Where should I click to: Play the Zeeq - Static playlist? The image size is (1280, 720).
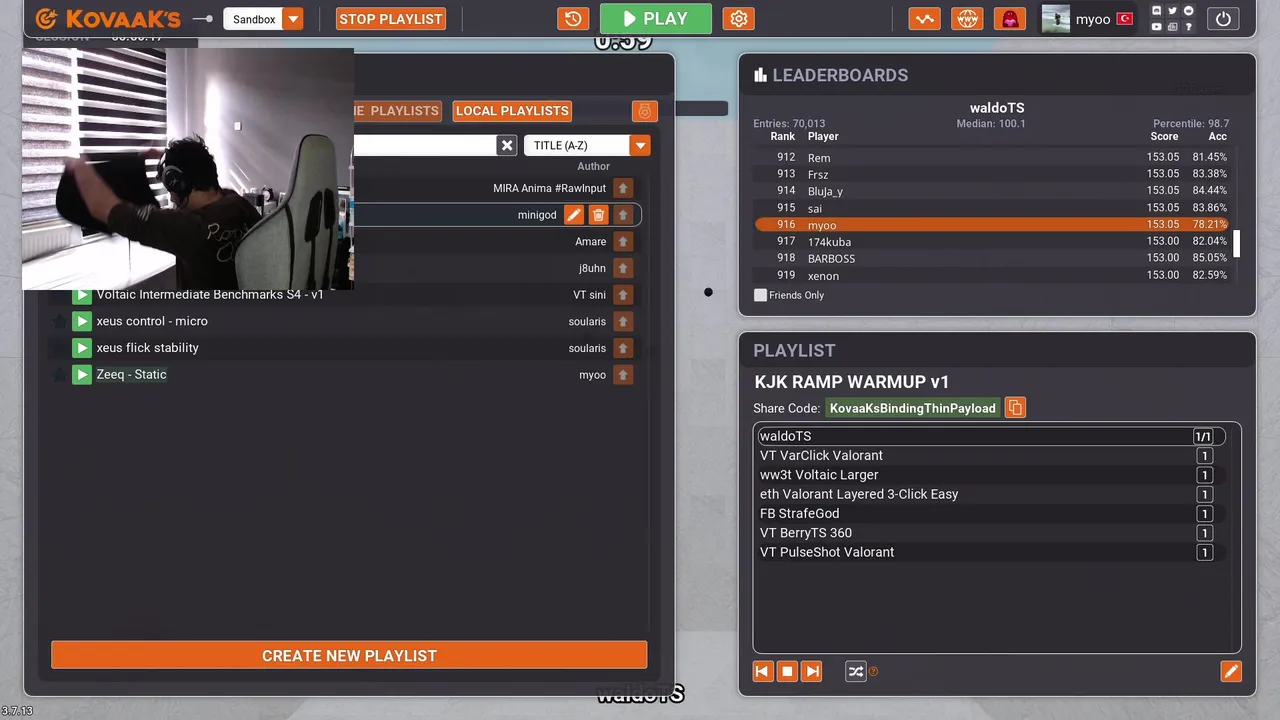click(82, 375)
